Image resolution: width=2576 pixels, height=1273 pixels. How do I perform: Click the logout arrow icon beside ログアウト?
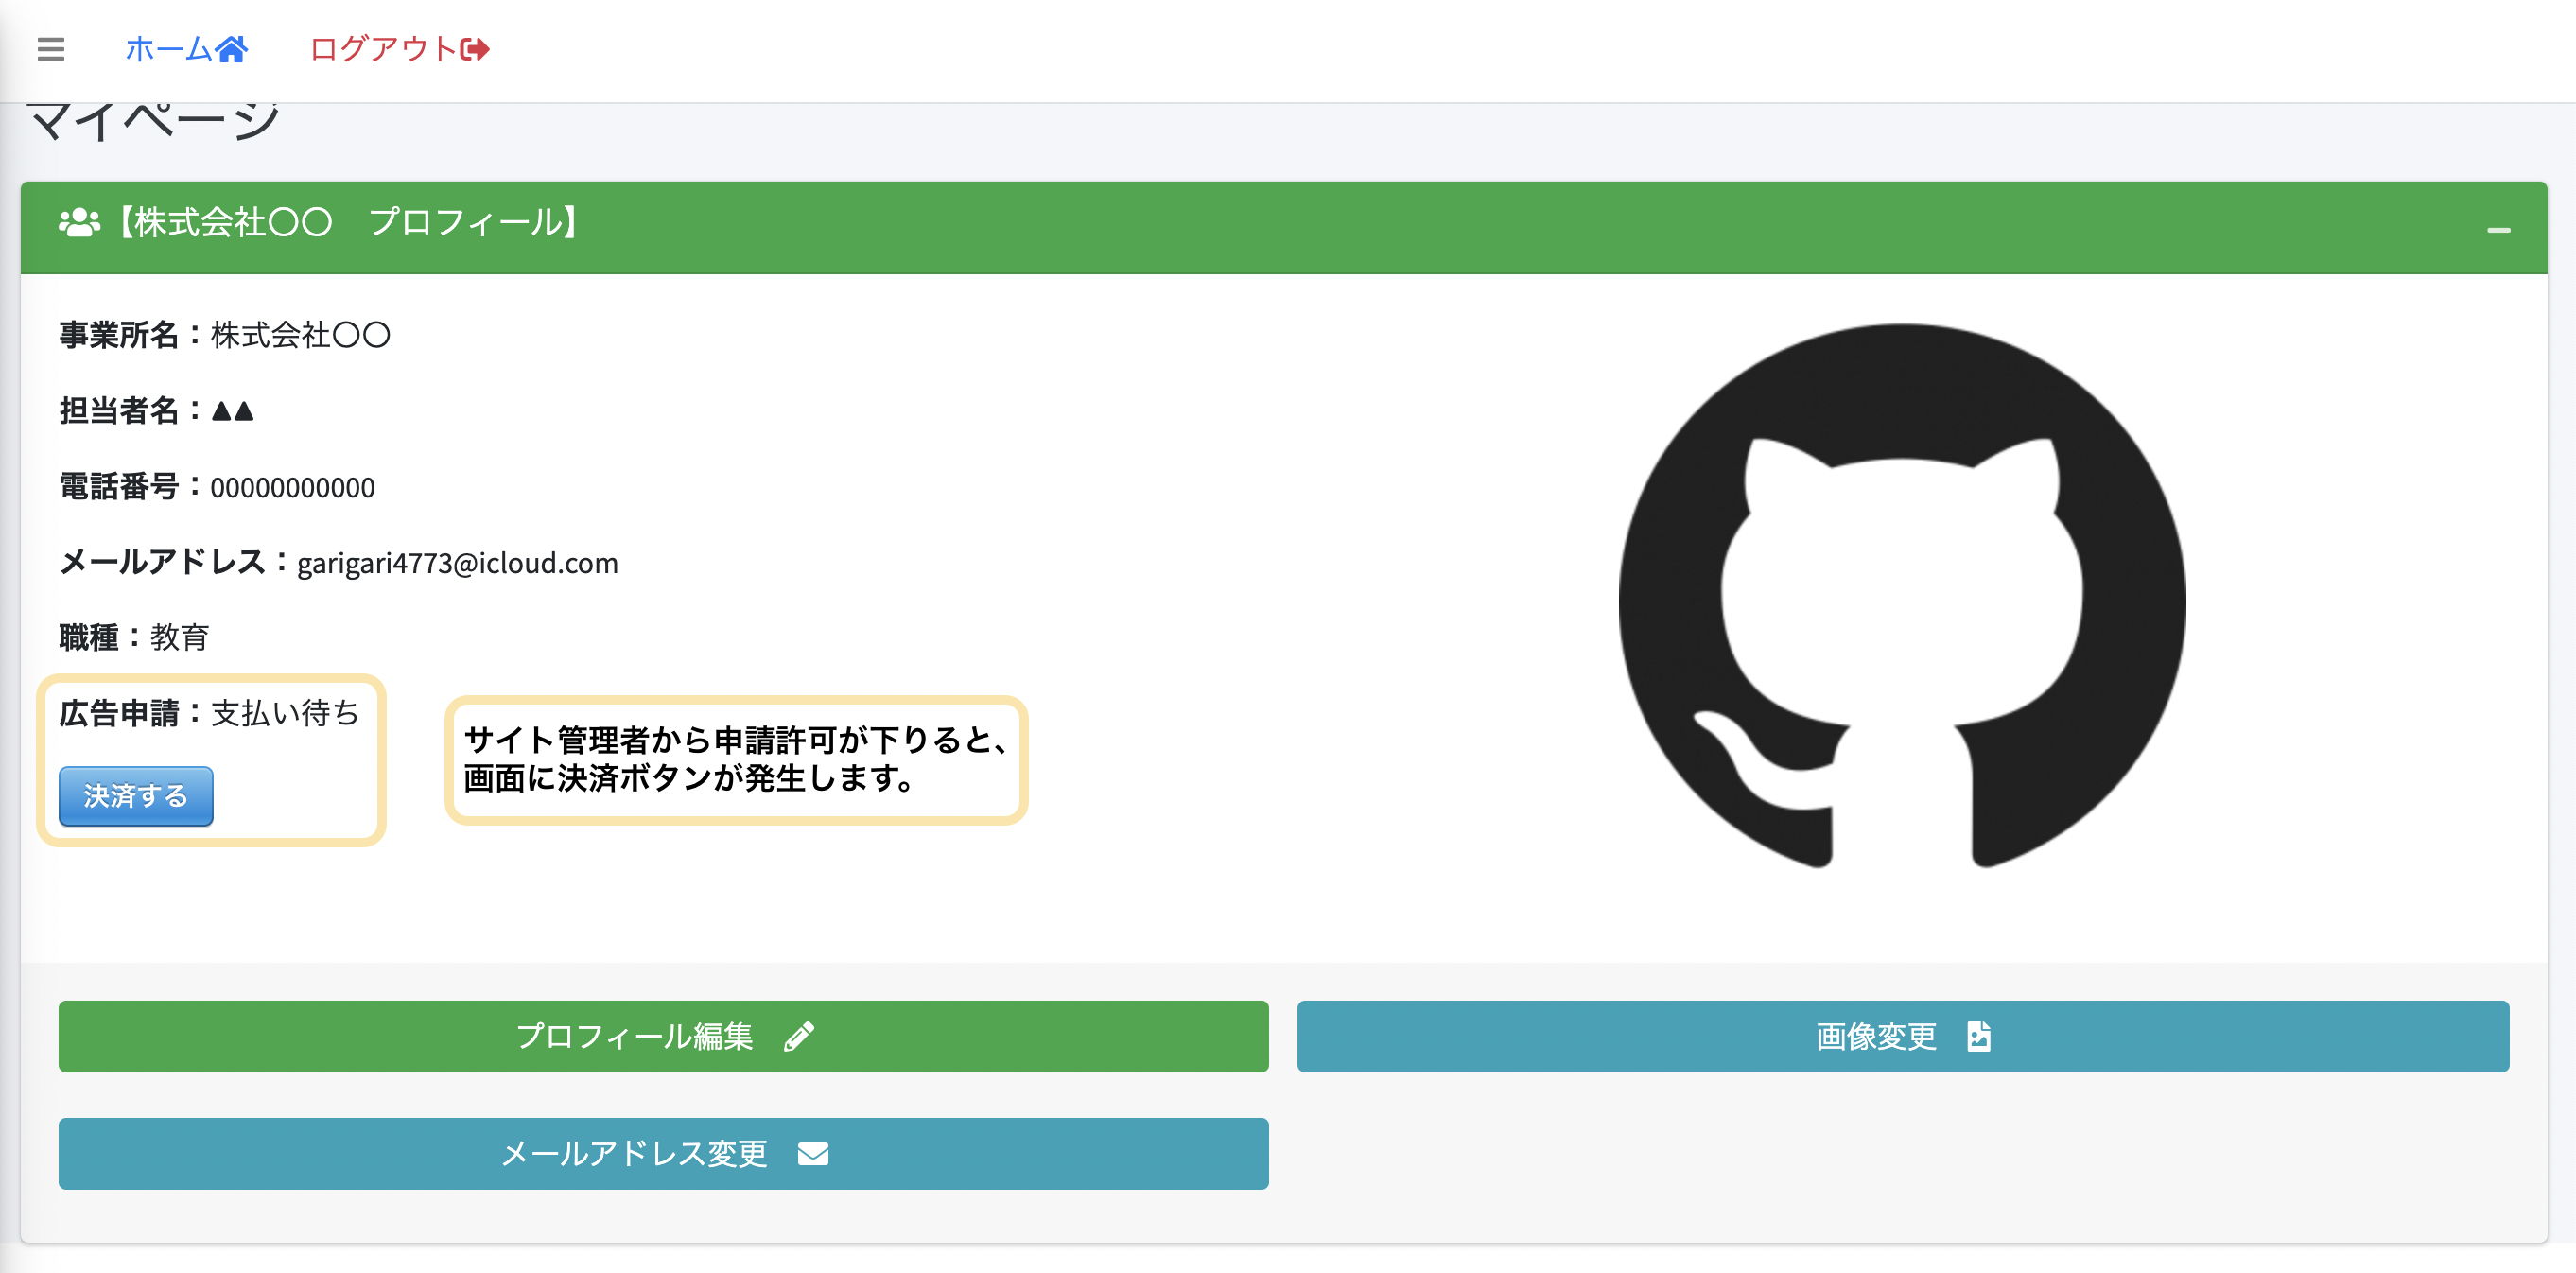[x=474, y=48]
